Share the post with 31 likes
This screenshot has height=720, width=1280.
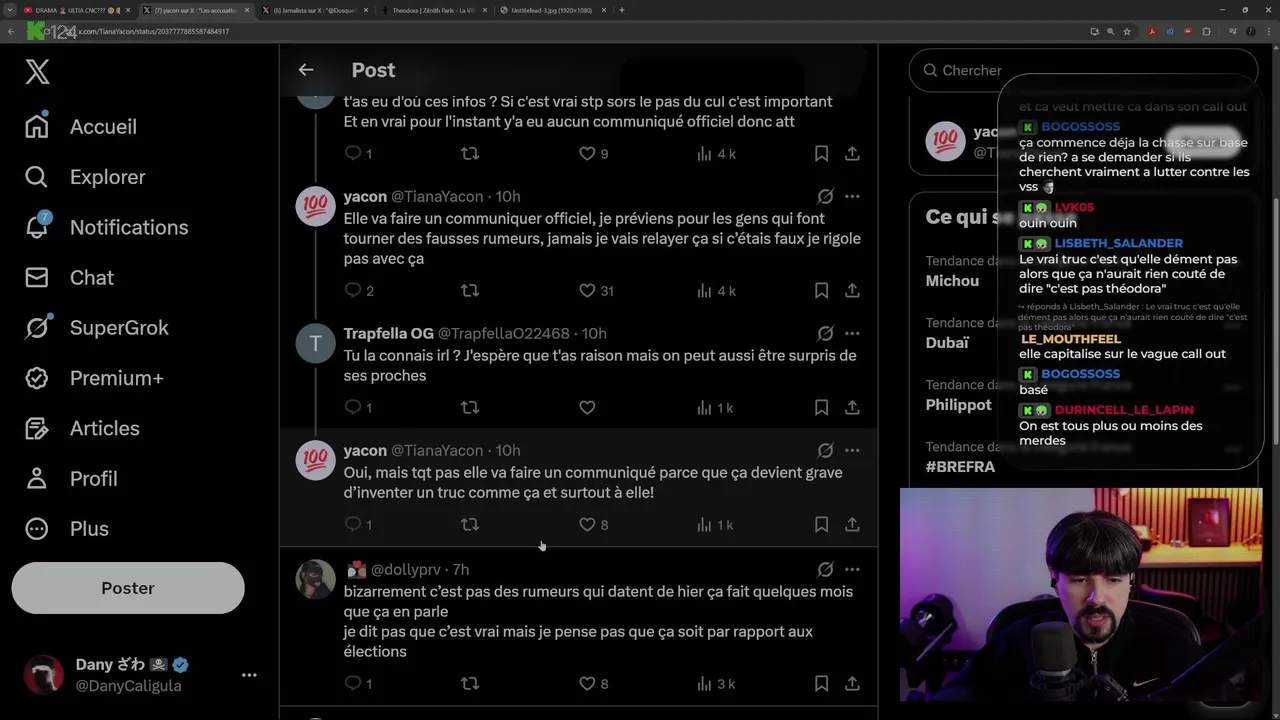pos(852,290)
